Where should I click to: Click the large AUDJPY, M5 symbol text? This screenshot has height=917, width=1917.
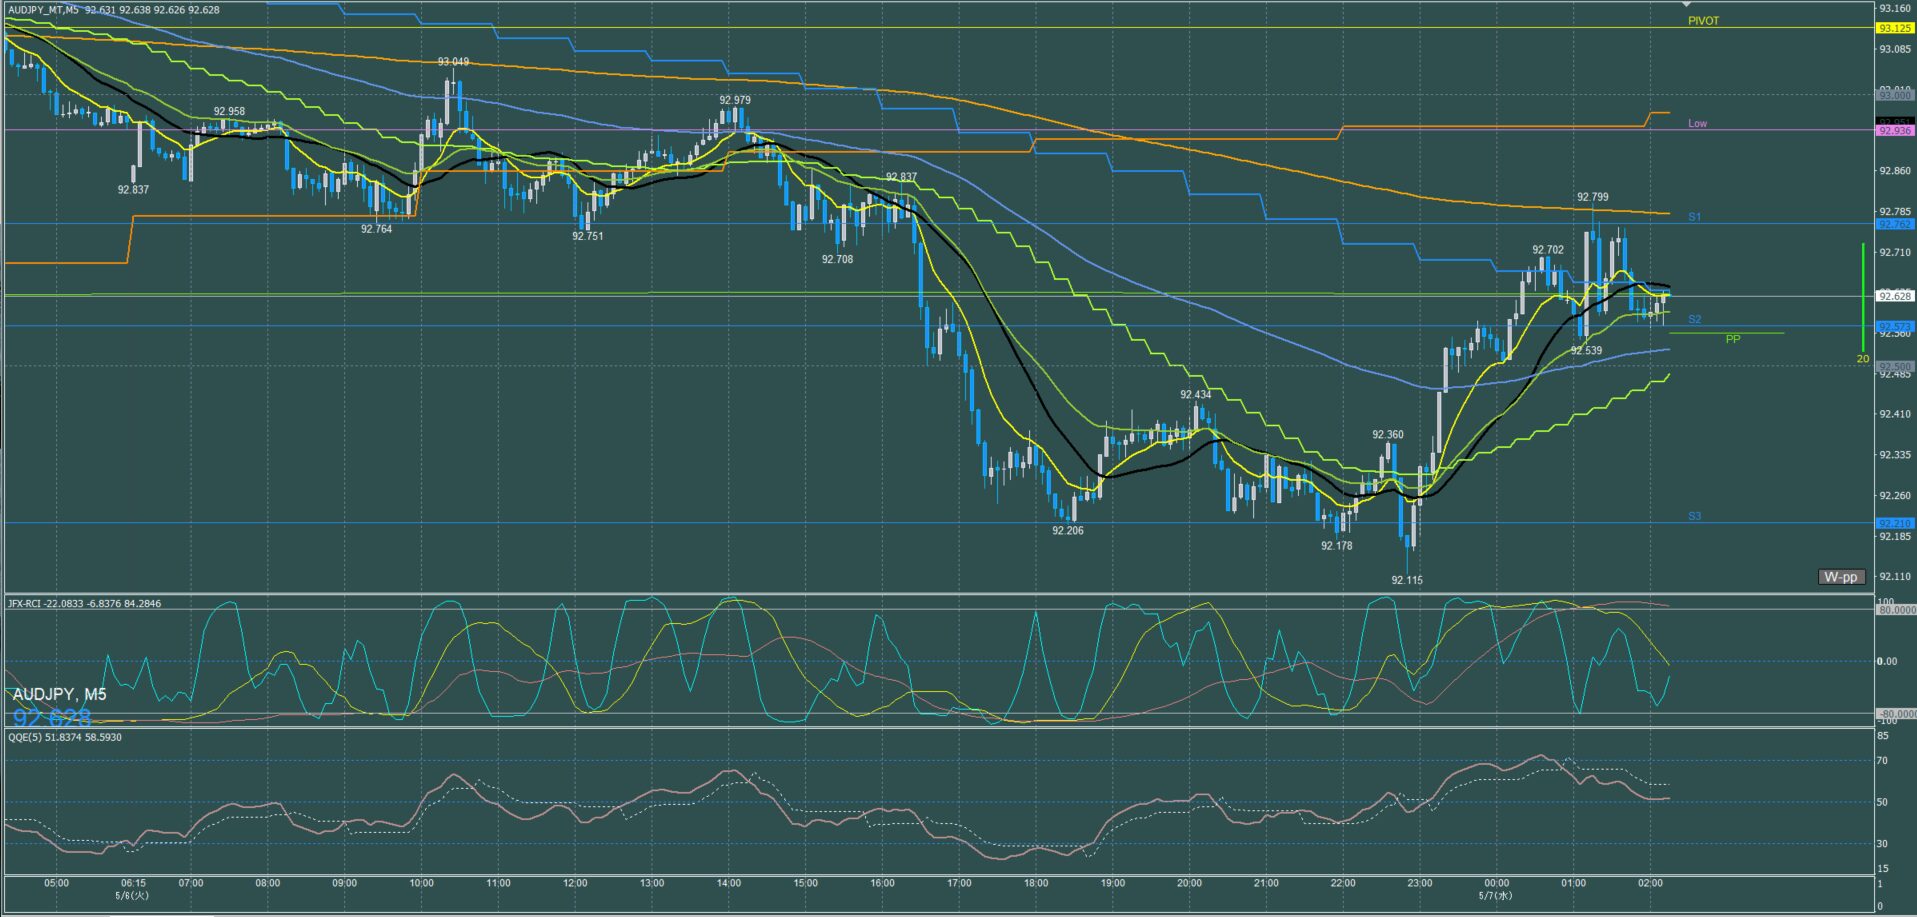click(x=59, y=694)
